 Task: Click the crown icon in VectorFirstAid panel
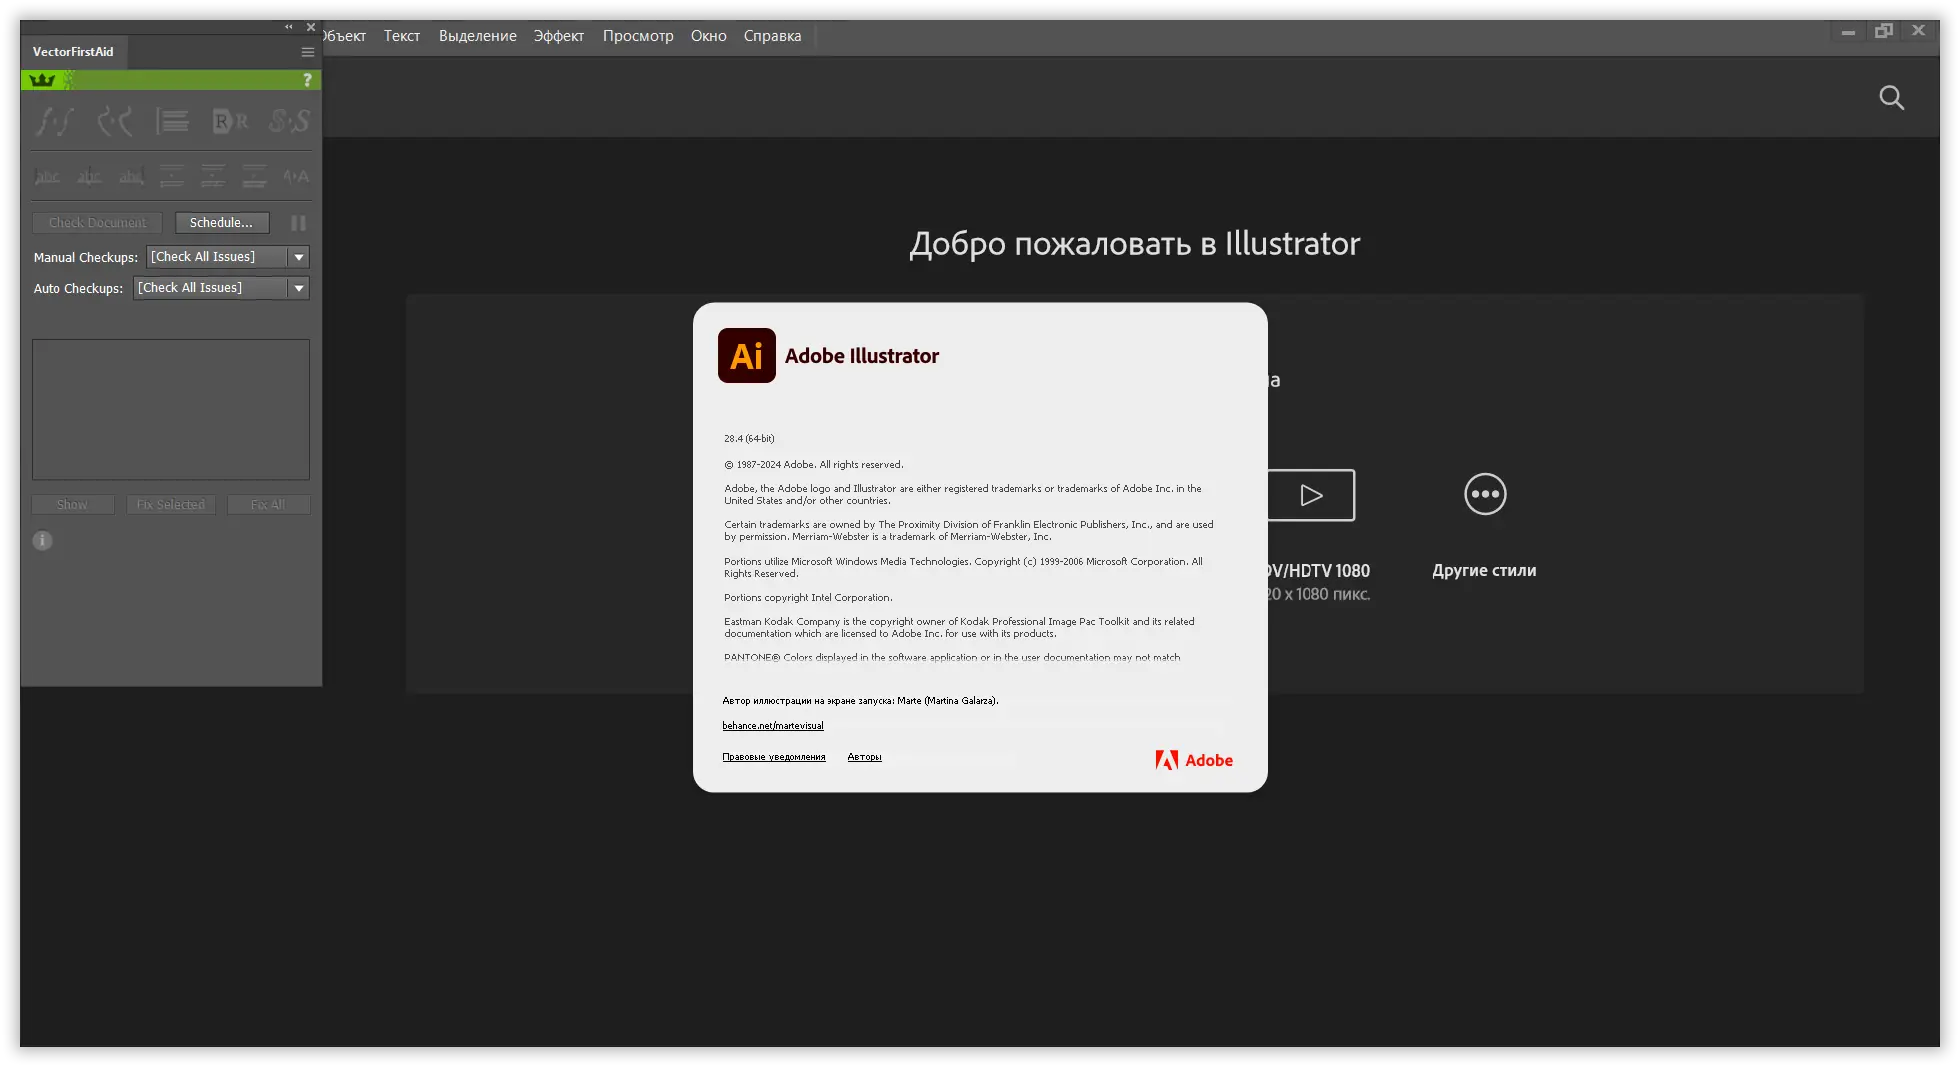pos(42,80)
